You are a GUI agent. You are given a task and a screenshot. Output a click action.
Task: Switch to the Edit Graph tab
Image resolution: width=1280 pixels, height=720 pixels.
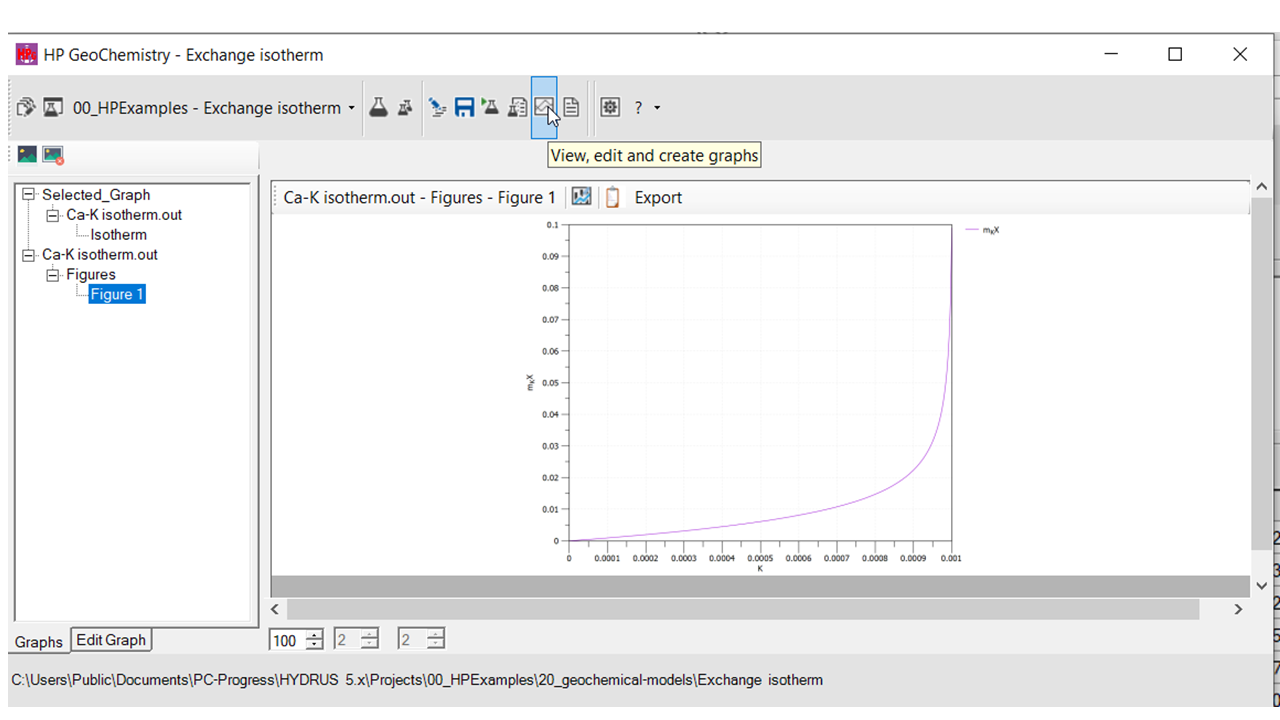(x=111, y=640)
